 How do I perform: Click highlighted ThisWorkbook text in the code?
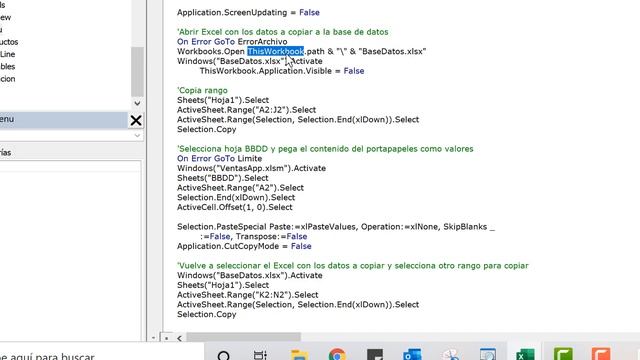pos(276,51)
